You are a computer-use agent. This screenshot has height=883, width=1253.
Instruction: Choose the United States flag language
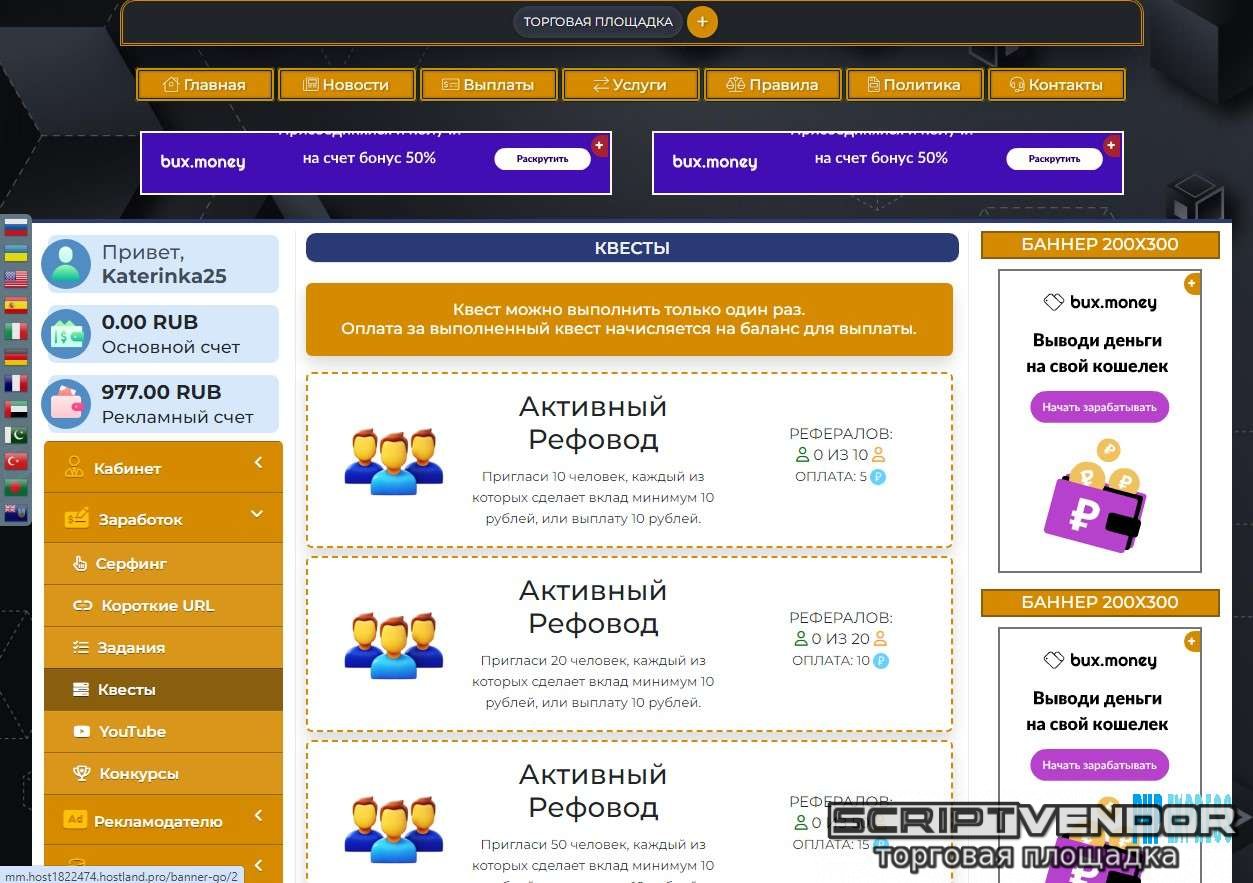16,279
